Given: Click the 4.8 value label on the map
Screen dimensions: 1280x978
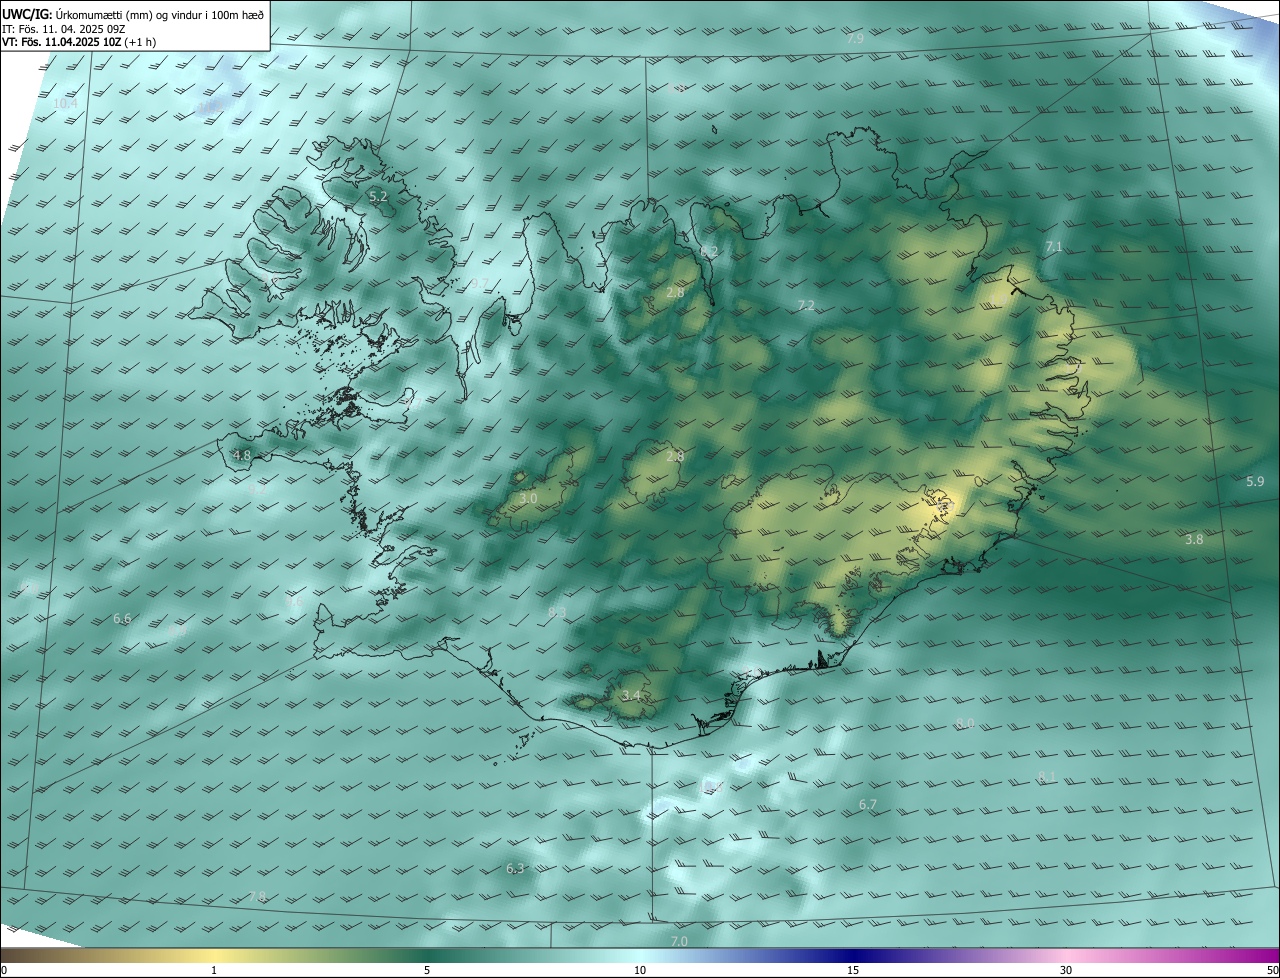Looking at the screenshot, I should coord(242,456).
